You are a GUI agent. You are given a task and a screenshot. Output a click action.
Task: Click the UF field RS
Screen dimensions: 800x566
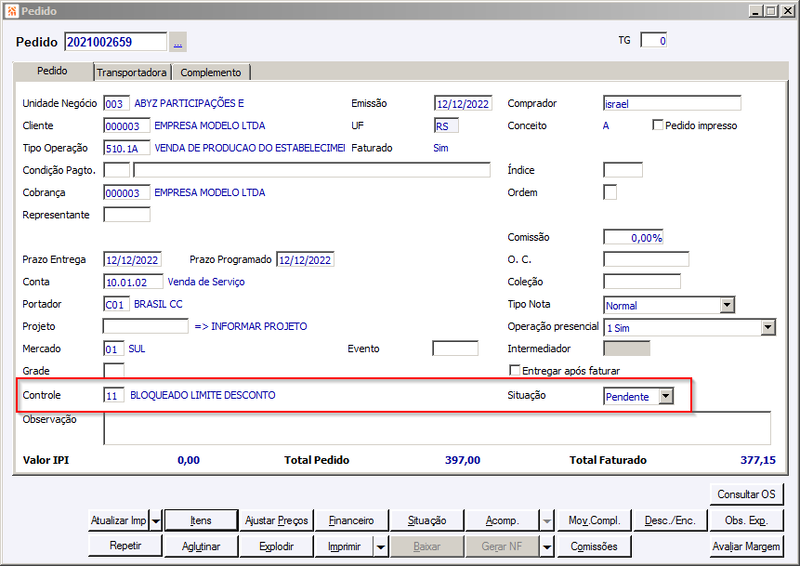coord(446,126)
